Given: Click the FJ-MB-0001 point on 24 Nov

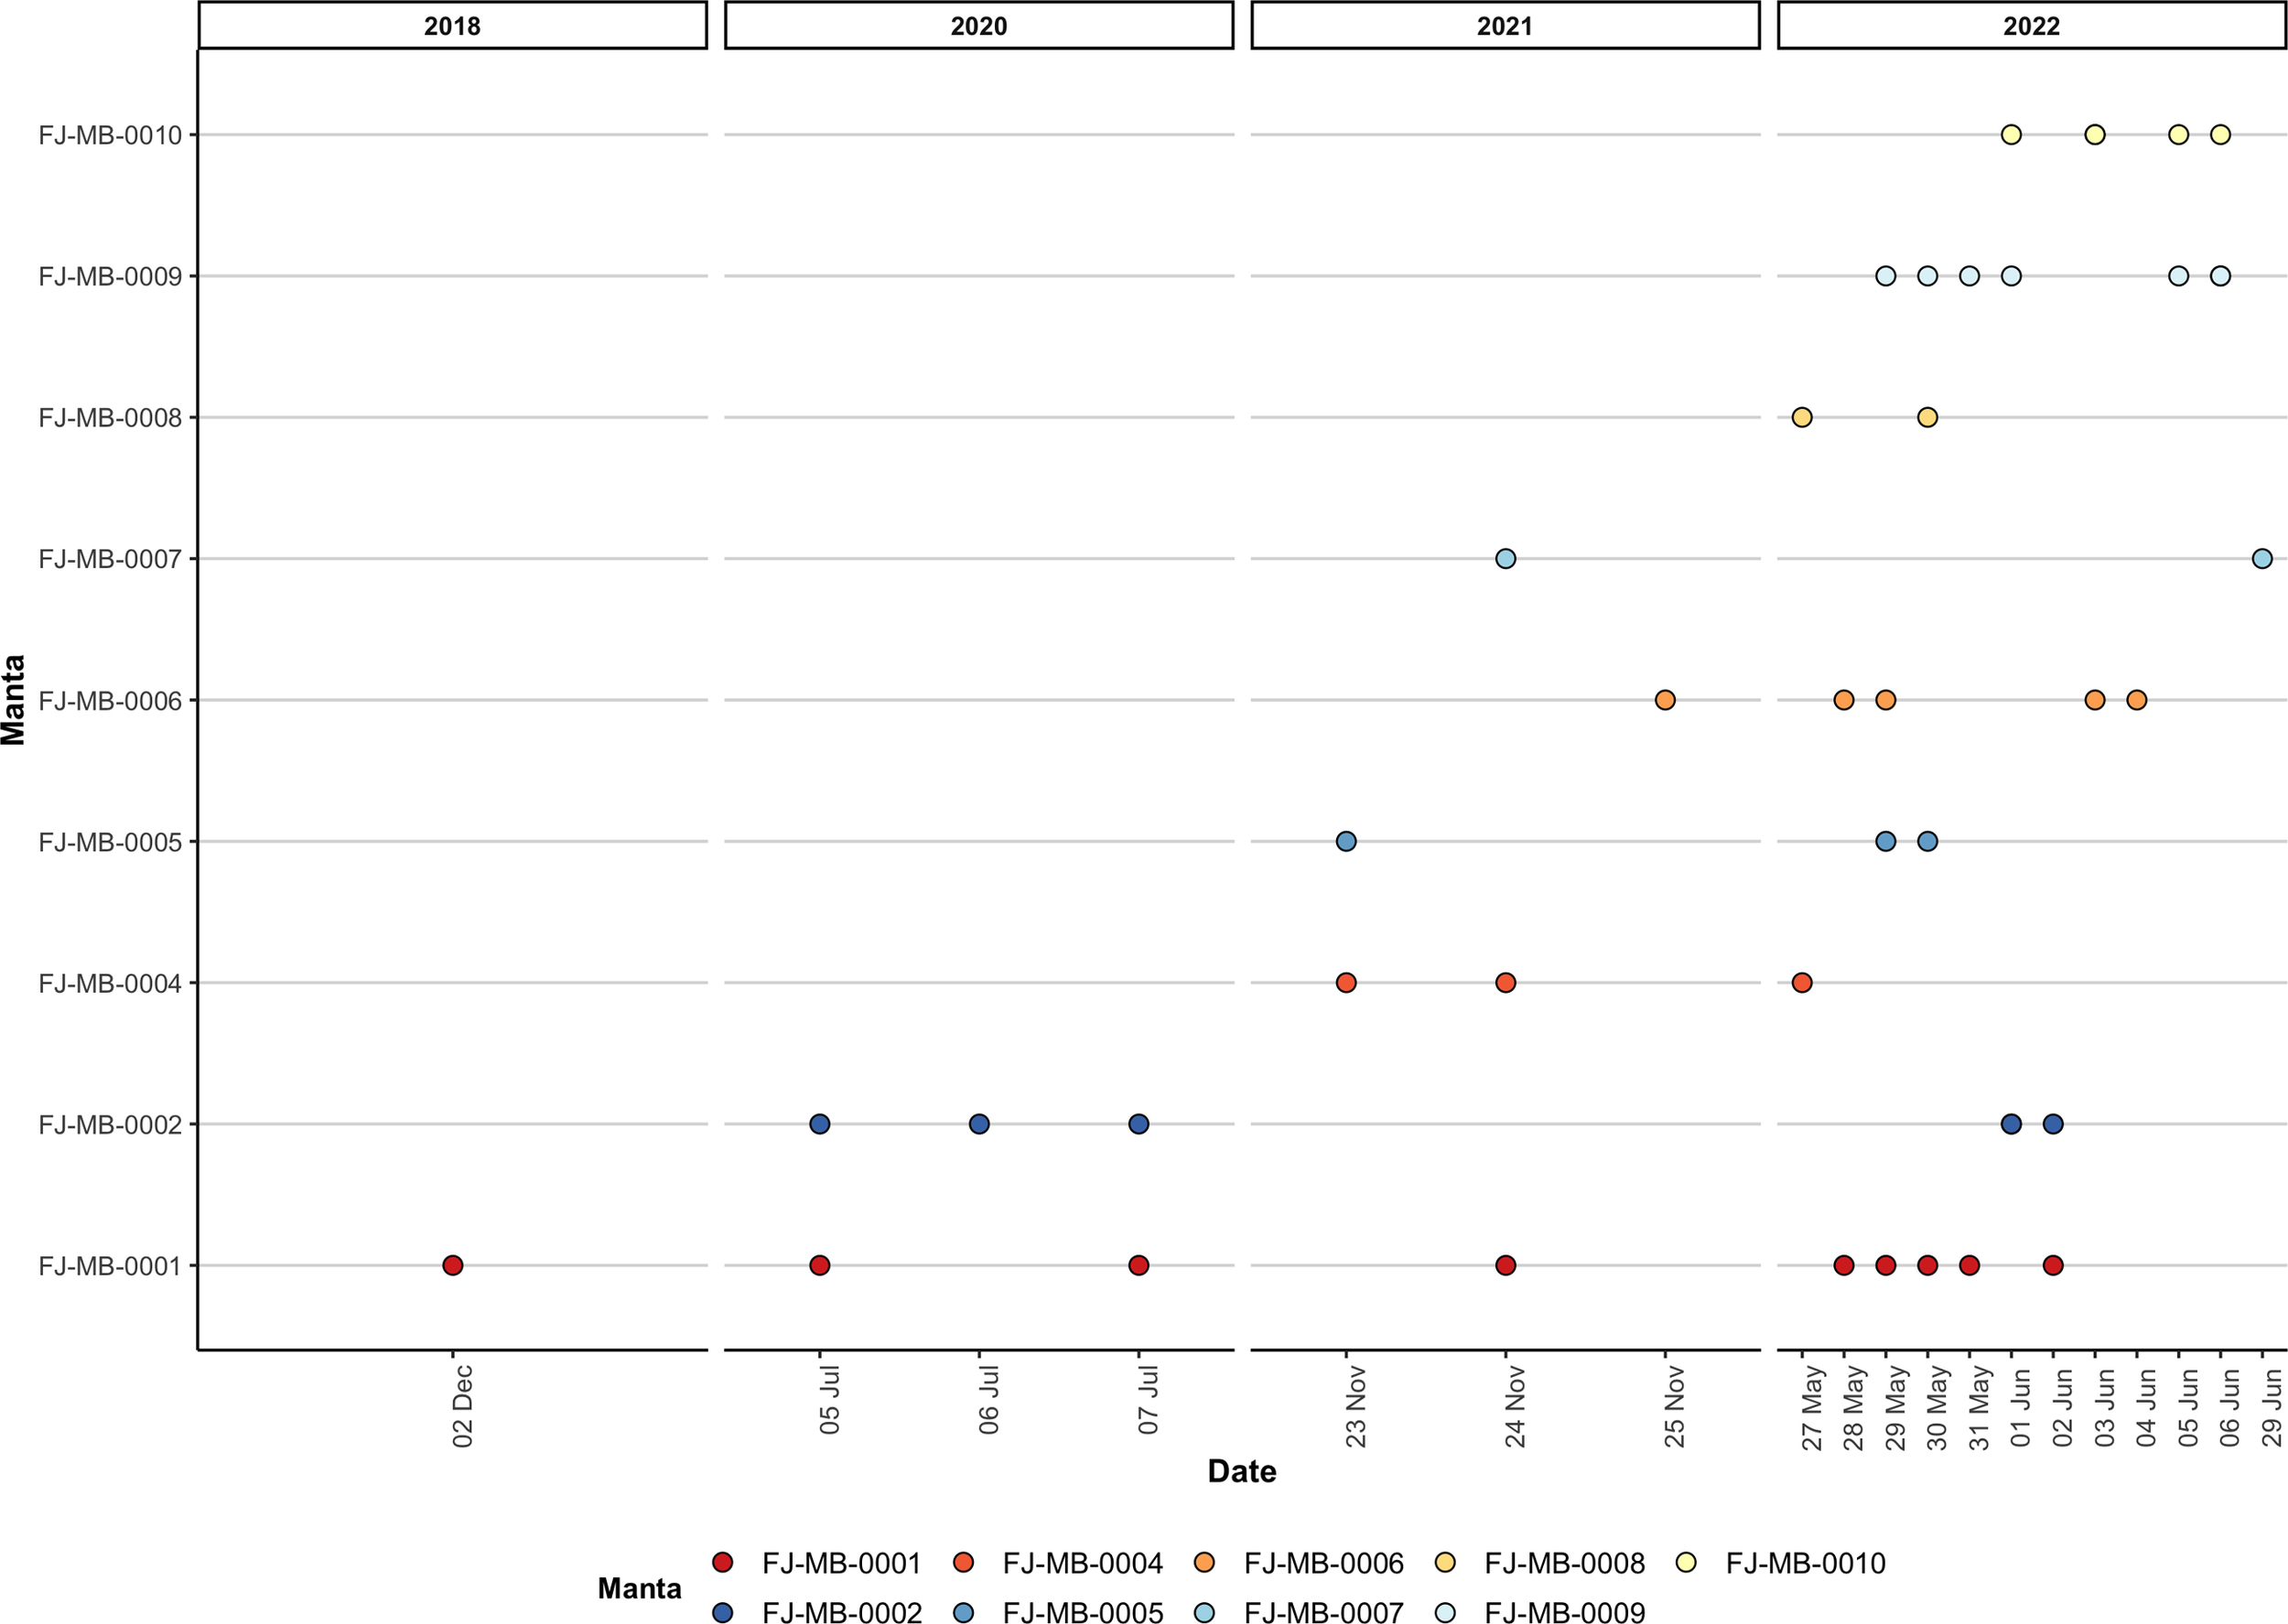Looking at the screenshot, I should pos(1505,1265).
